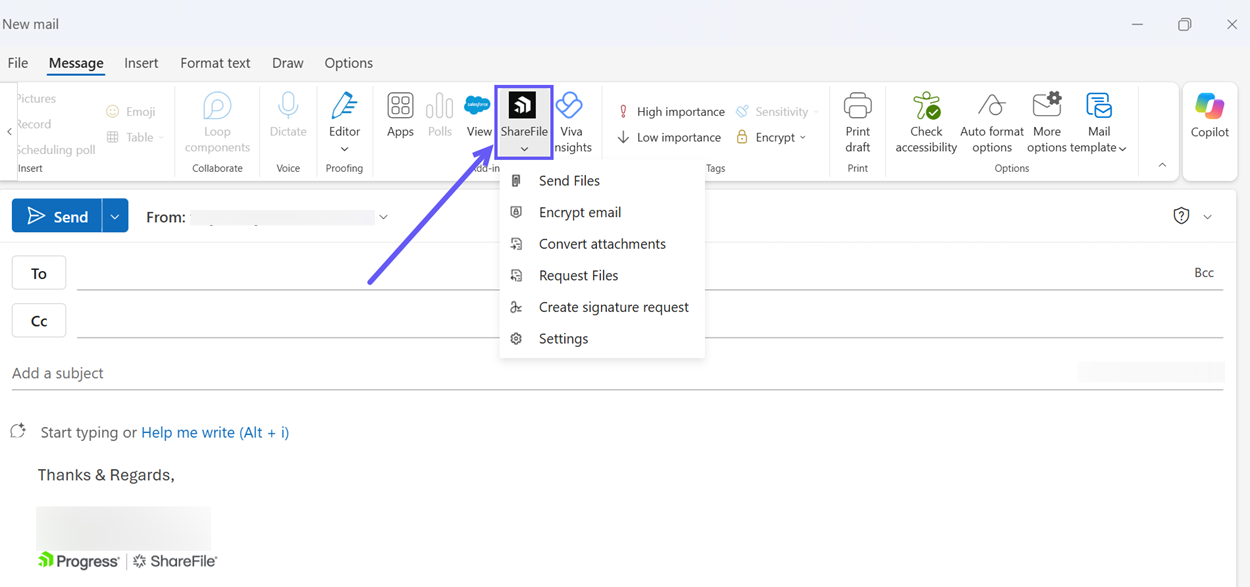Collapse the ribbon with the chevron
The width and height of the screenshot is (1250, 587).
point(1162,165)
